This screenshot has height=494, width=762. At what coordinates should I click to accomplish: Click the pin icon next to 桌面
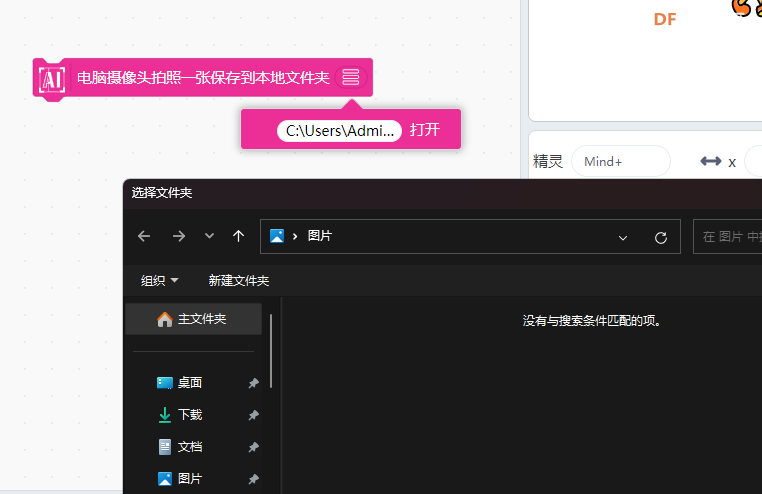click(253, 383)
